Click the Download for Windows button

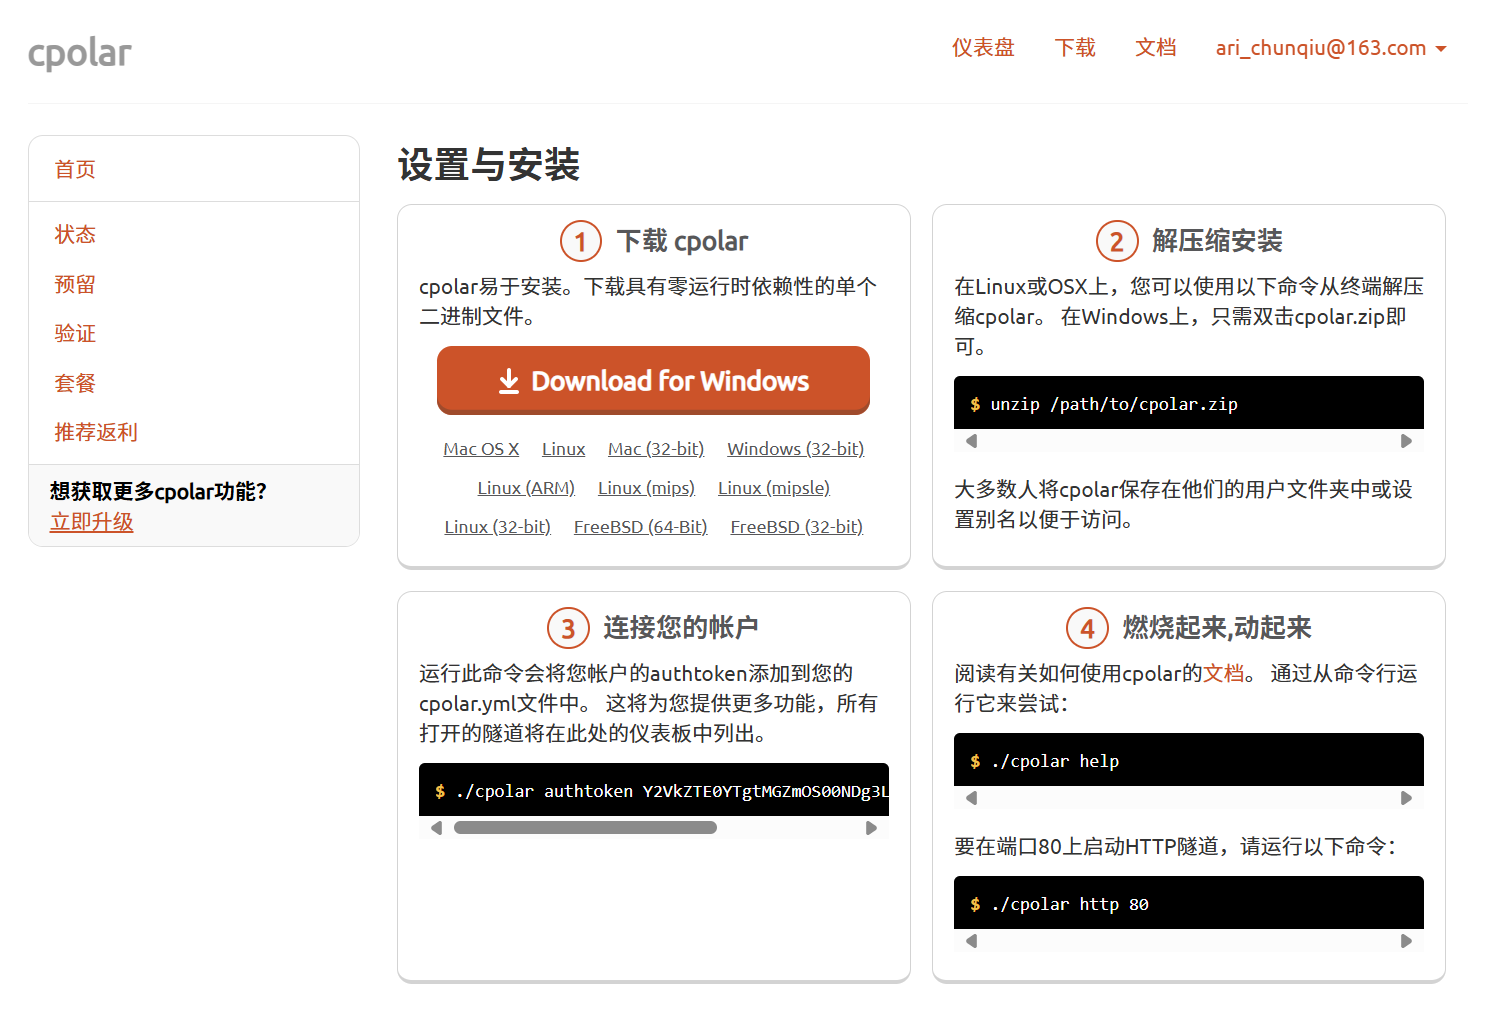[653, 381]
